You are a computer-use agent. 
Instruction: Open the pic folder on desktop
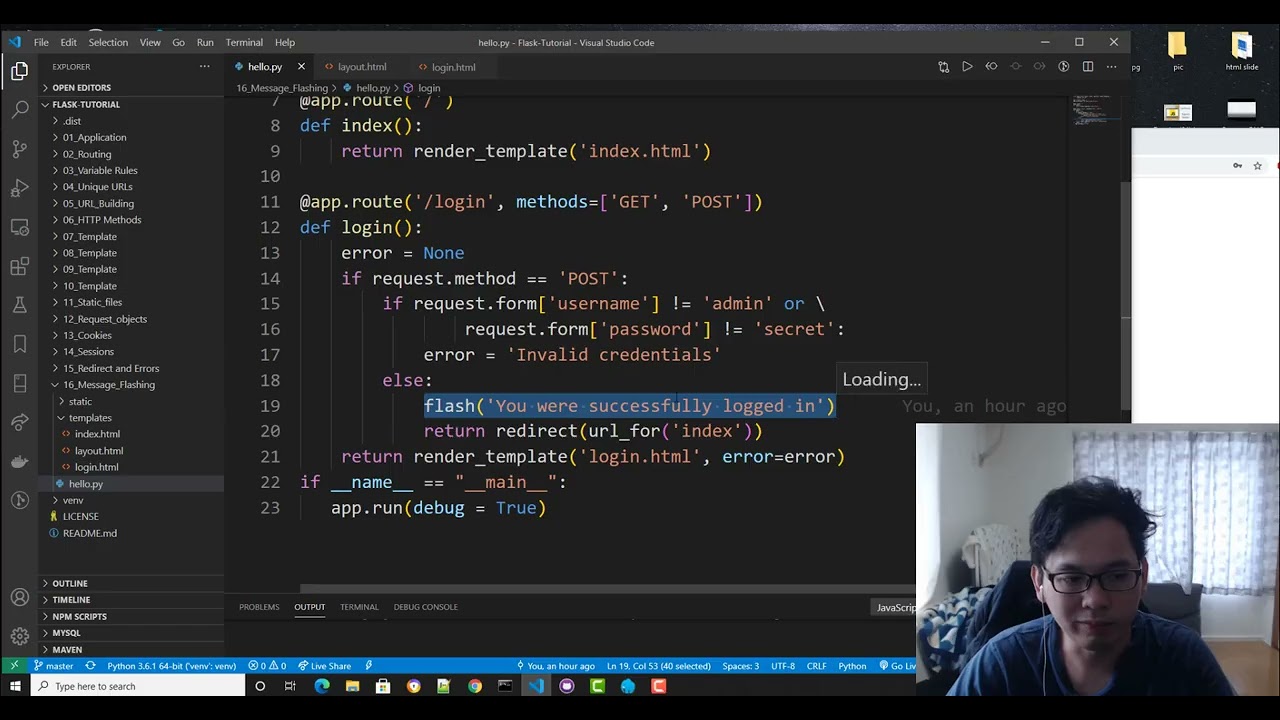coord(1177,50)
